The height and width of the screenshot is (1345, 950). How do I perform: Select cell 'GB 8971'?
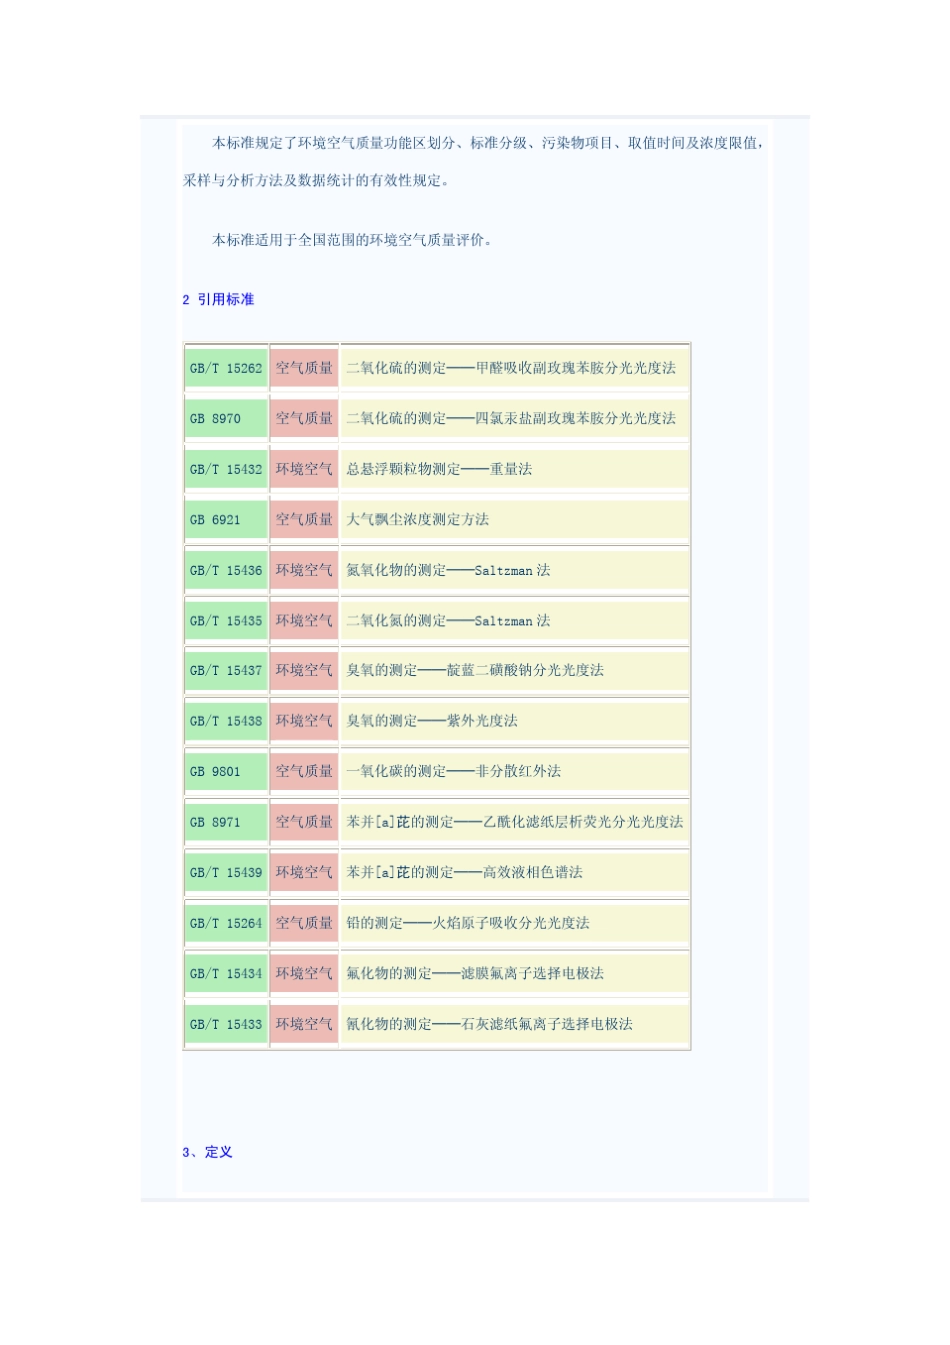(226, 822)
